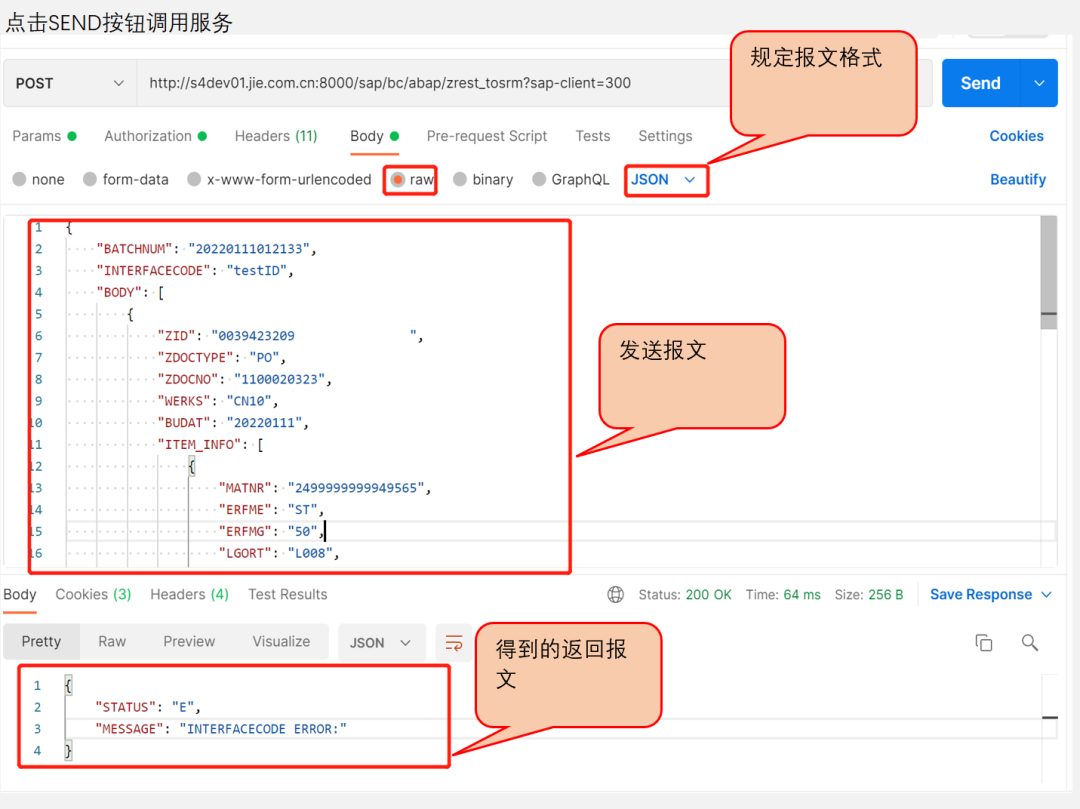Switch to the Tests tab
The width and height of the screenshot is (1080, 809).
coord(592,136)
